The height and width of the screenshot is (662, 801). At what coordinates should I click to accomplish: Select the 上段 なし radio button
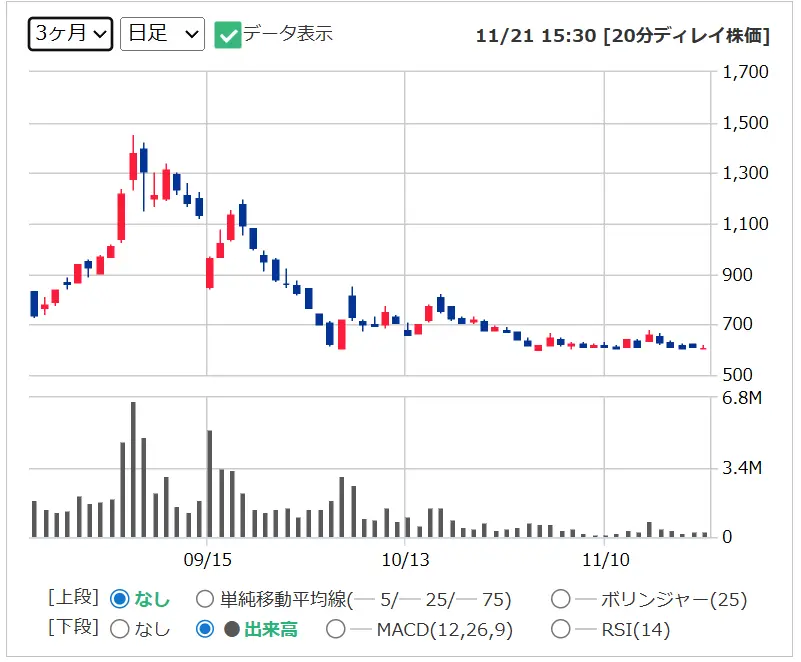(x=120, y=599)
